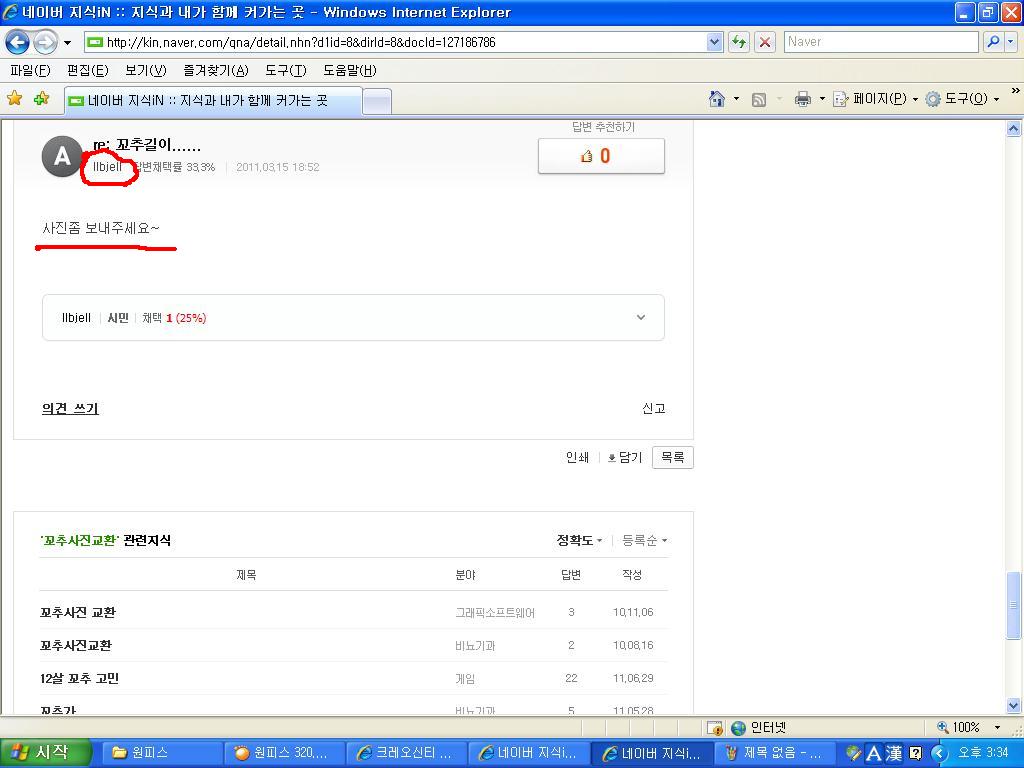
Task: Open the Home button dropdown arrow
Action: click(736, 99)
